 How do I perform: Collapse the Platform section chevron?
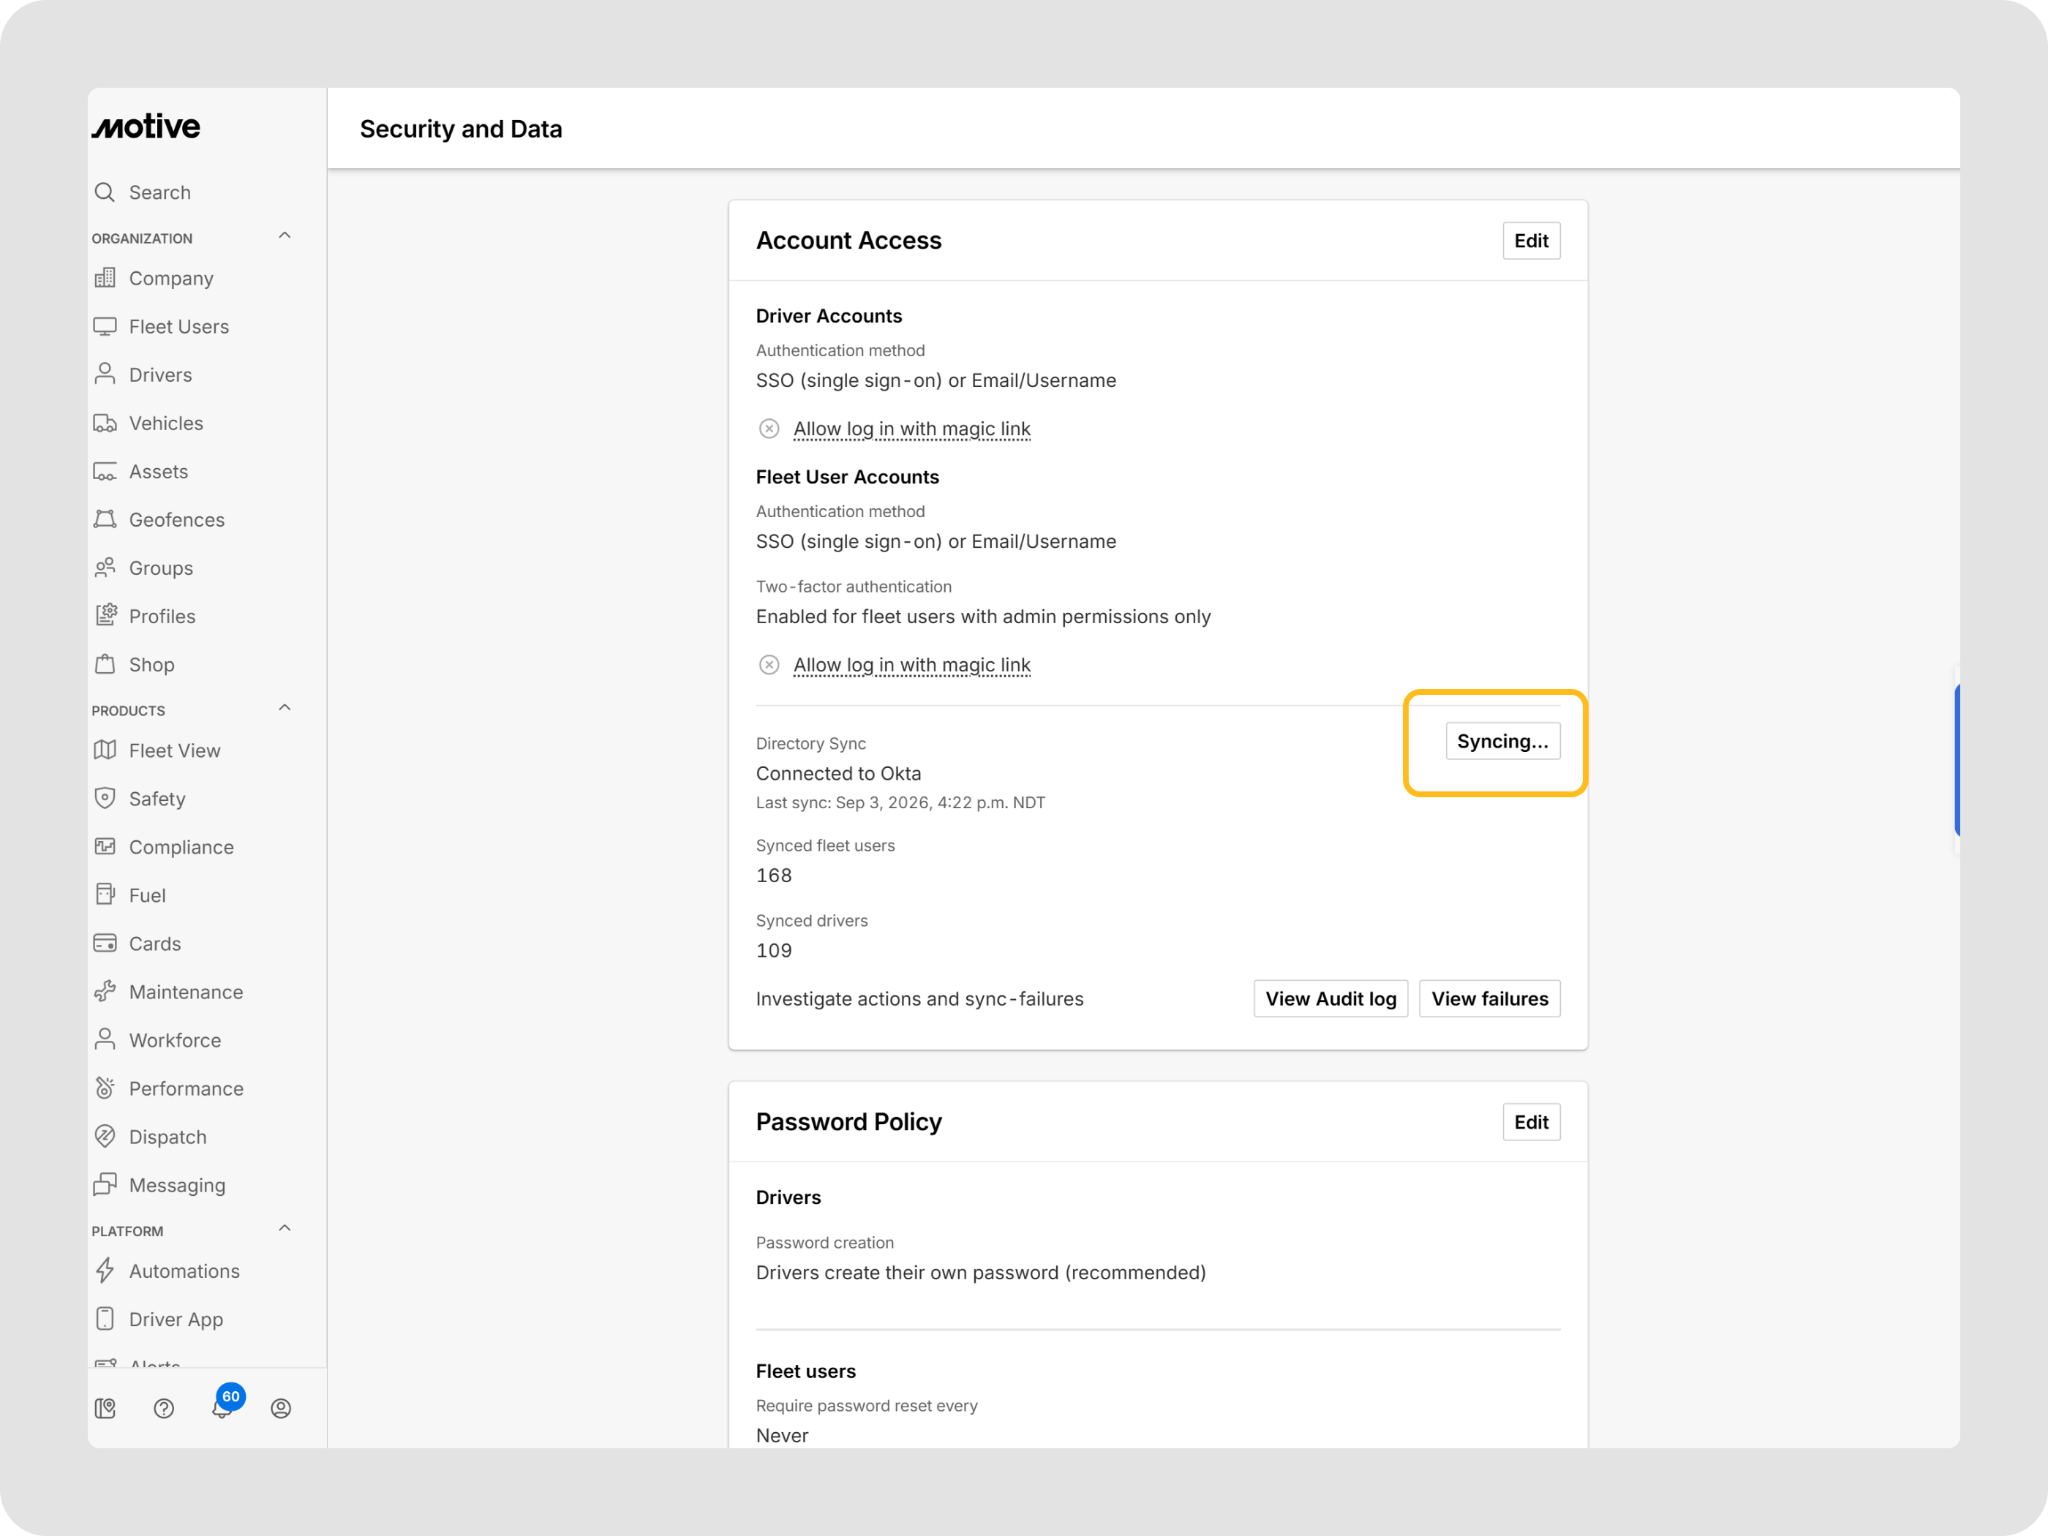pyautogui.click(x=285, y=1229)
